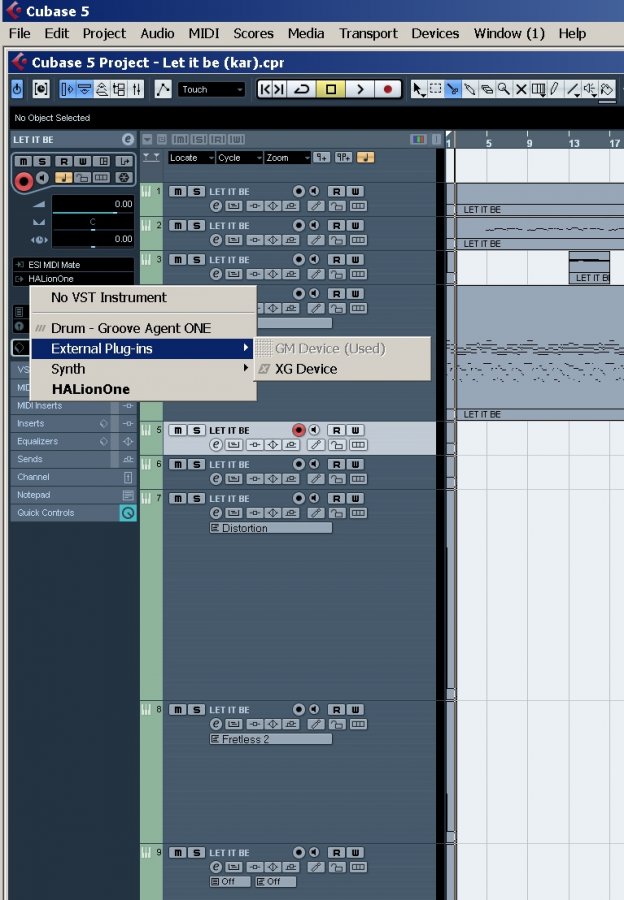
Task: Toggle Inspector musical timebase note button
Action: pyautogui.click(x=63, y=178)
